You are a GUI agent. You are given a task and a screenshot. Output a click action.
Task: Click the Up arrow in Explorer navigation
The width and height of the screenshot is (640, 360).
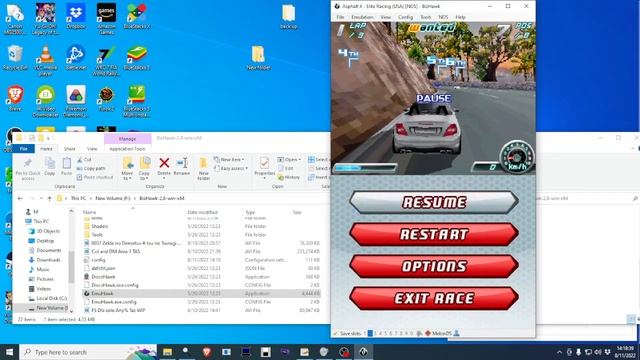point(49,198)
